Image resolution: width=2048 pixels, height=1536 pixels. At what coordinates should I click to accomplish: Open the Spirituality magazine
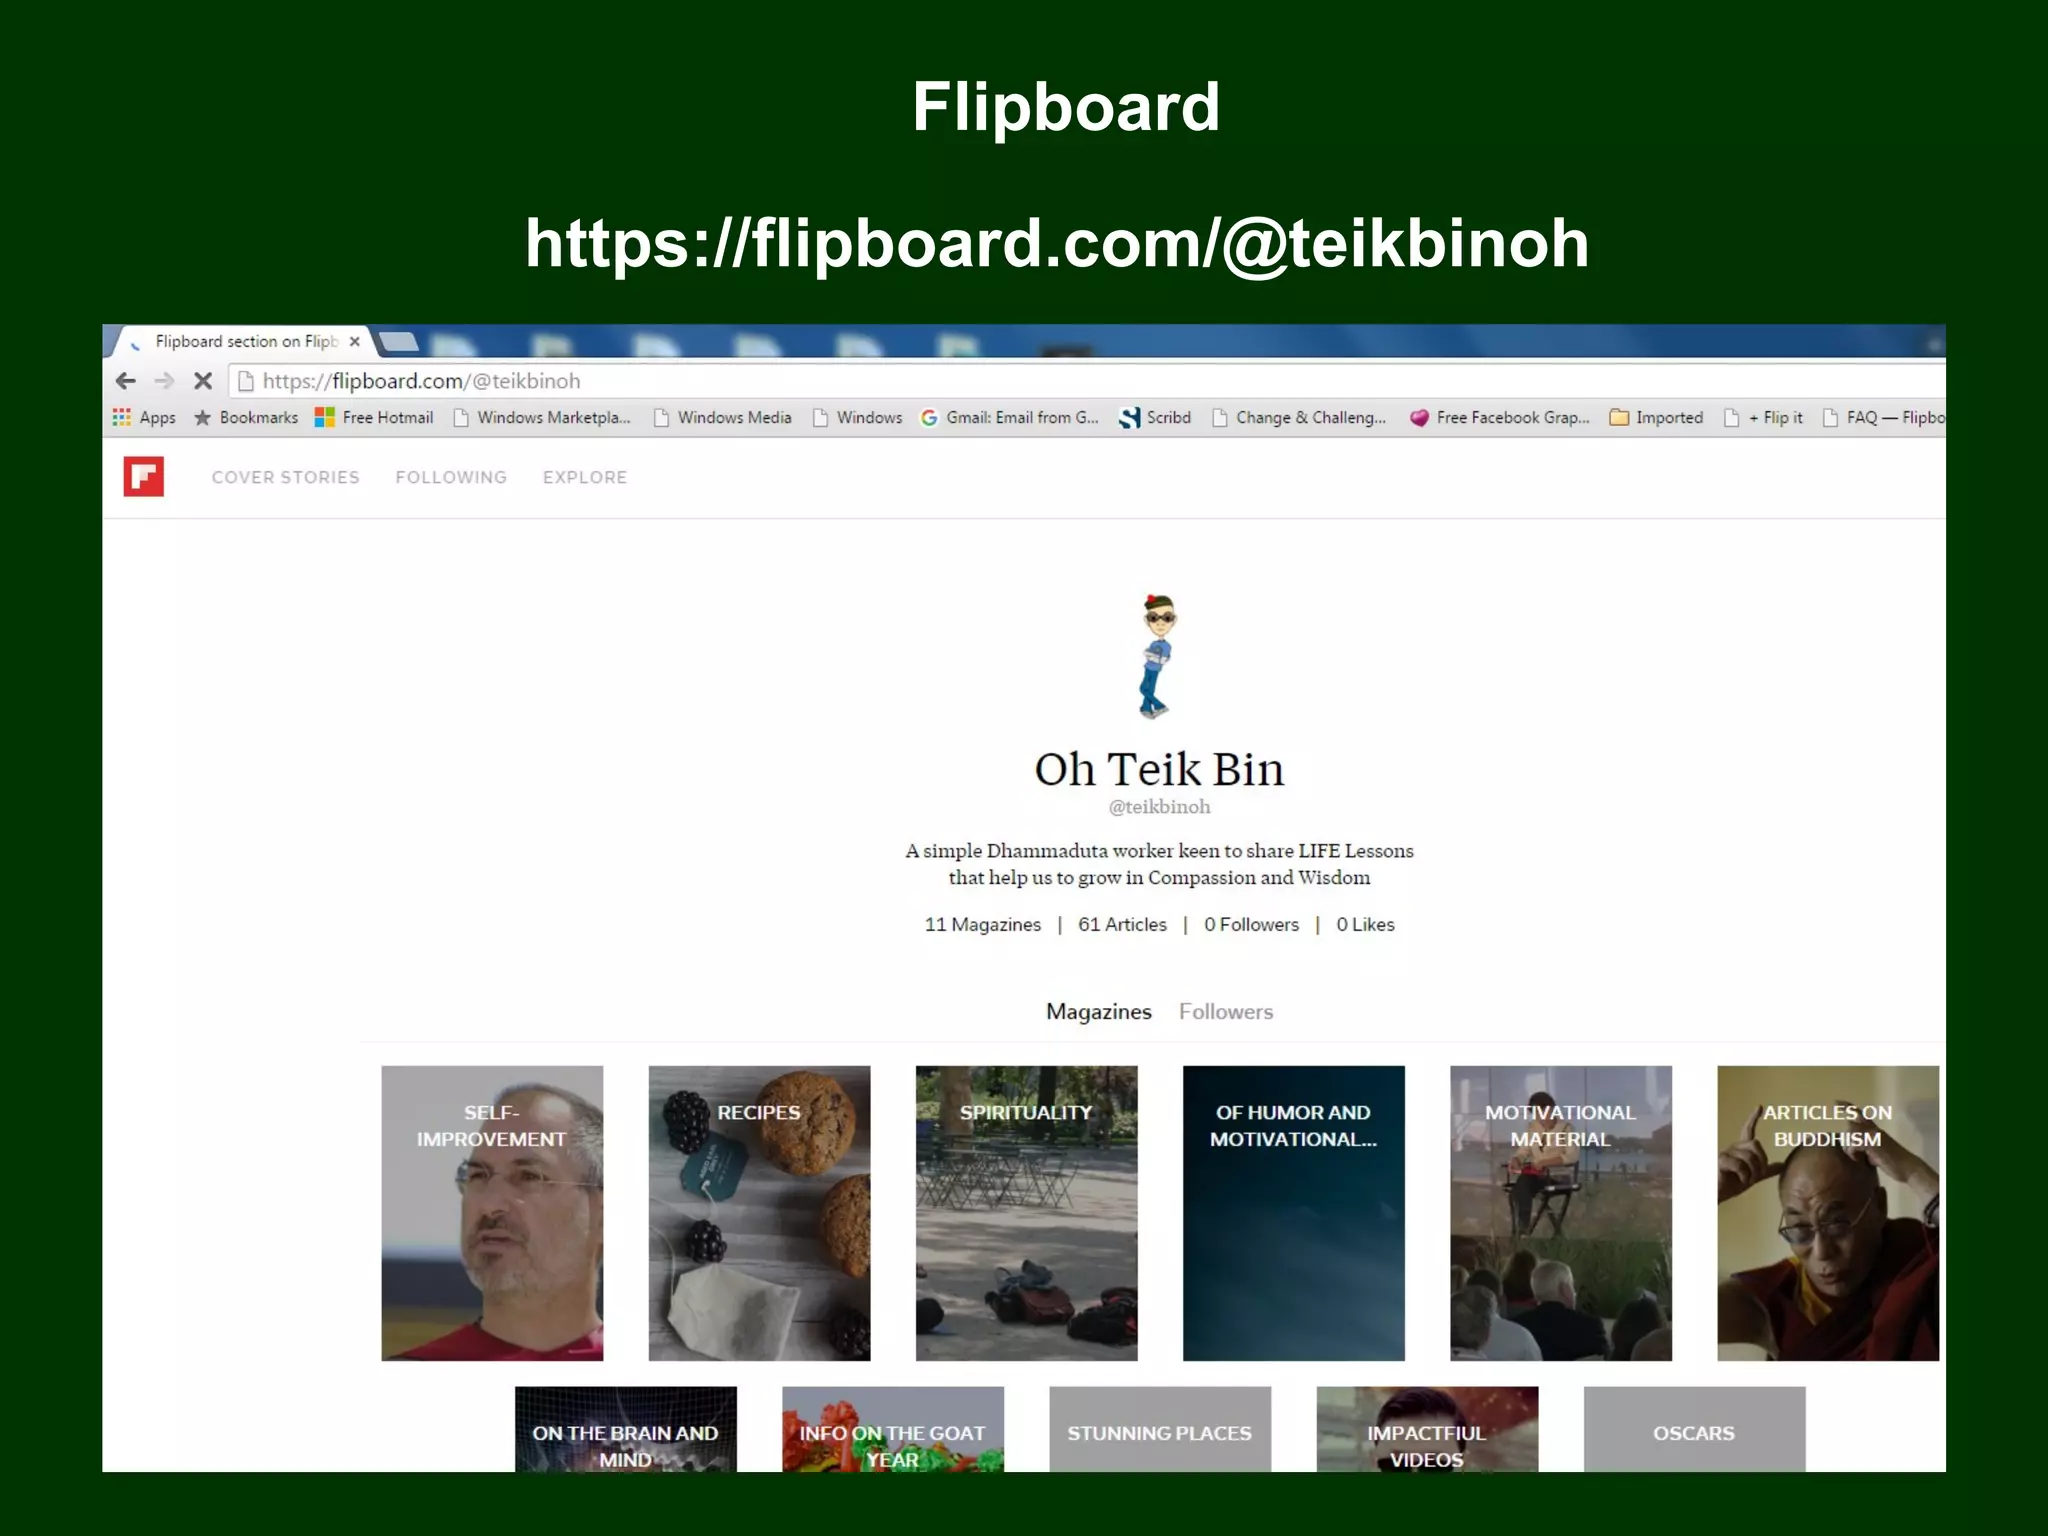[1027, 1213]
